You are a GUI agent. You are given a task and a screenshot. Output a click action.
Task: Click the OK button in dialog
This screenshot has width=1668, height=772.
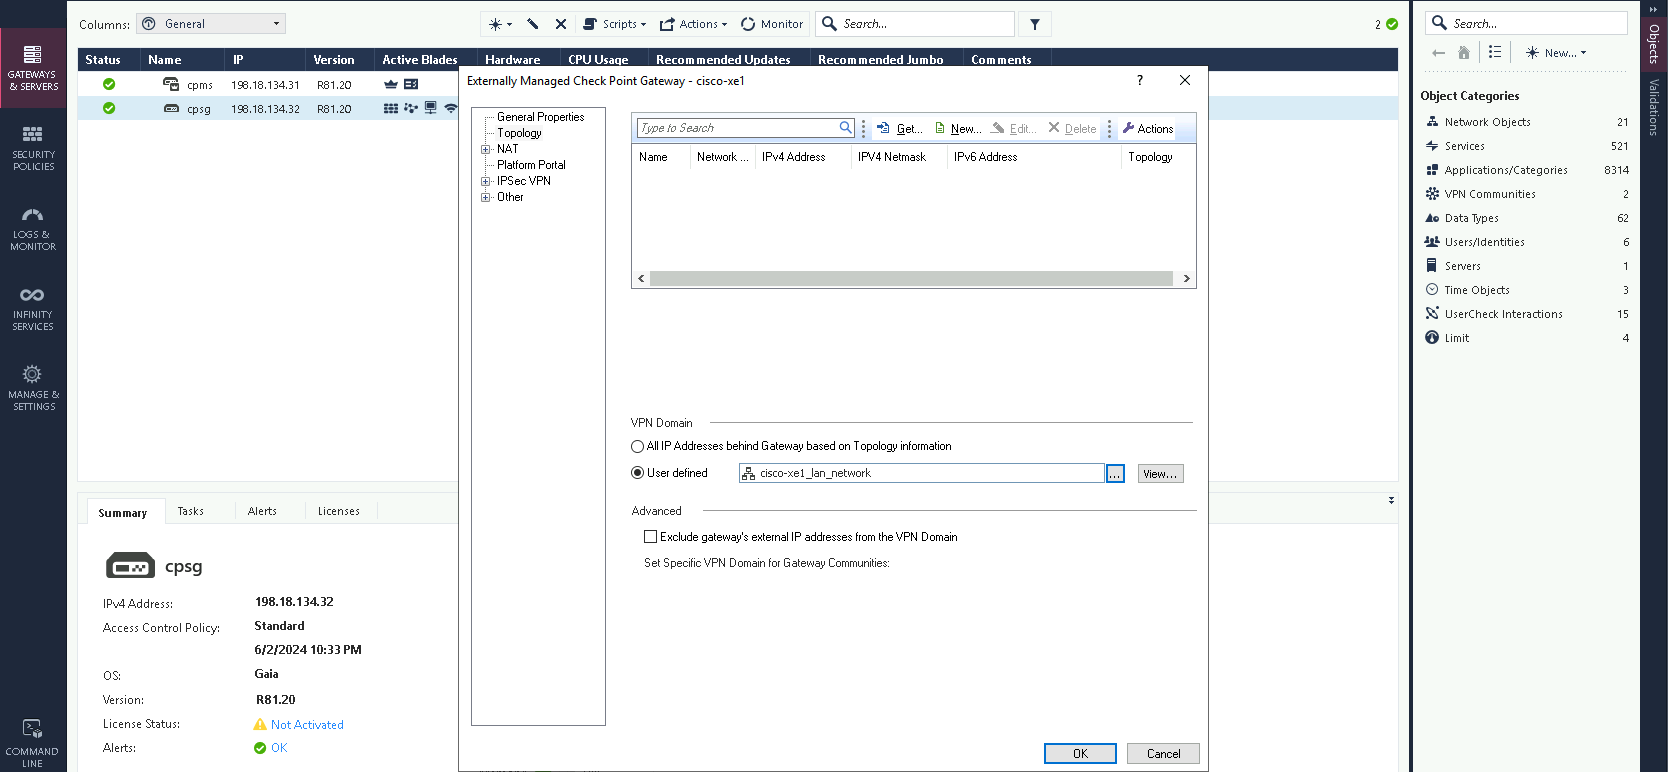point(1080,754)
